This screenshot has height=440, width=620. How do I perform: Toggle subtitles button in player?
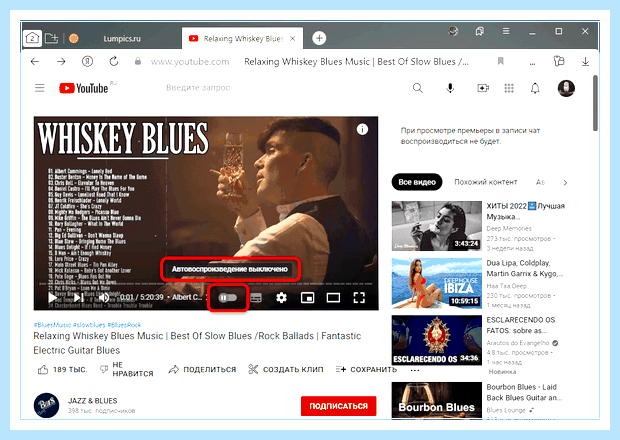[x=256, y=298]
